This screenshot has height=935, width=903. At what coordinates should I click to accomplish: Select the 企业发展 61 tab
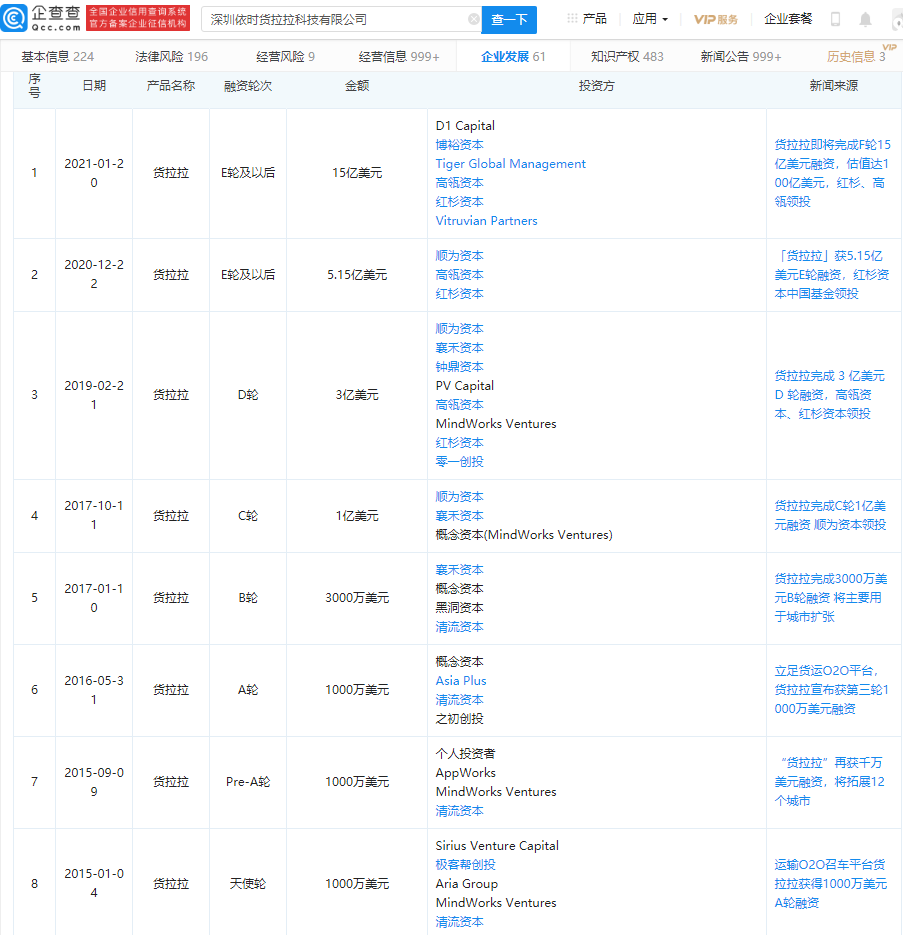click(x=513, y=57)
